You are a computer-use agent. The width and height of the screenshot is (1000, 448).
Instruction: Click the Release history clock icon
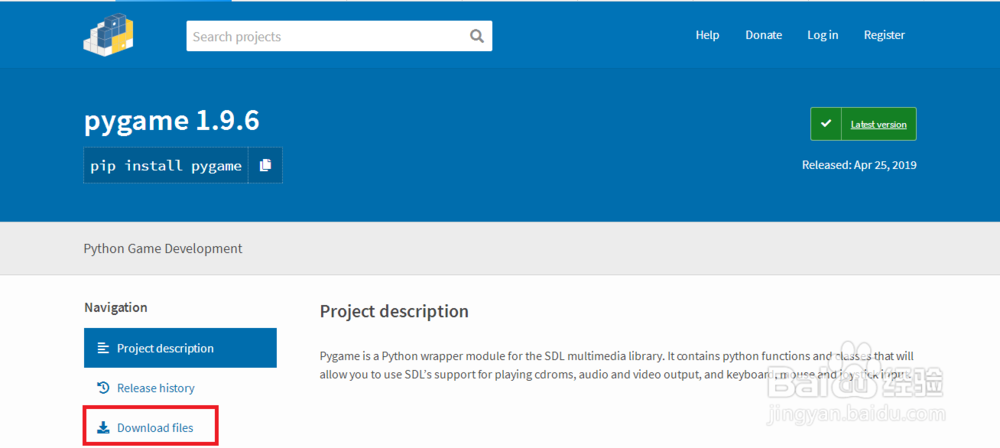tap(103, 387)
